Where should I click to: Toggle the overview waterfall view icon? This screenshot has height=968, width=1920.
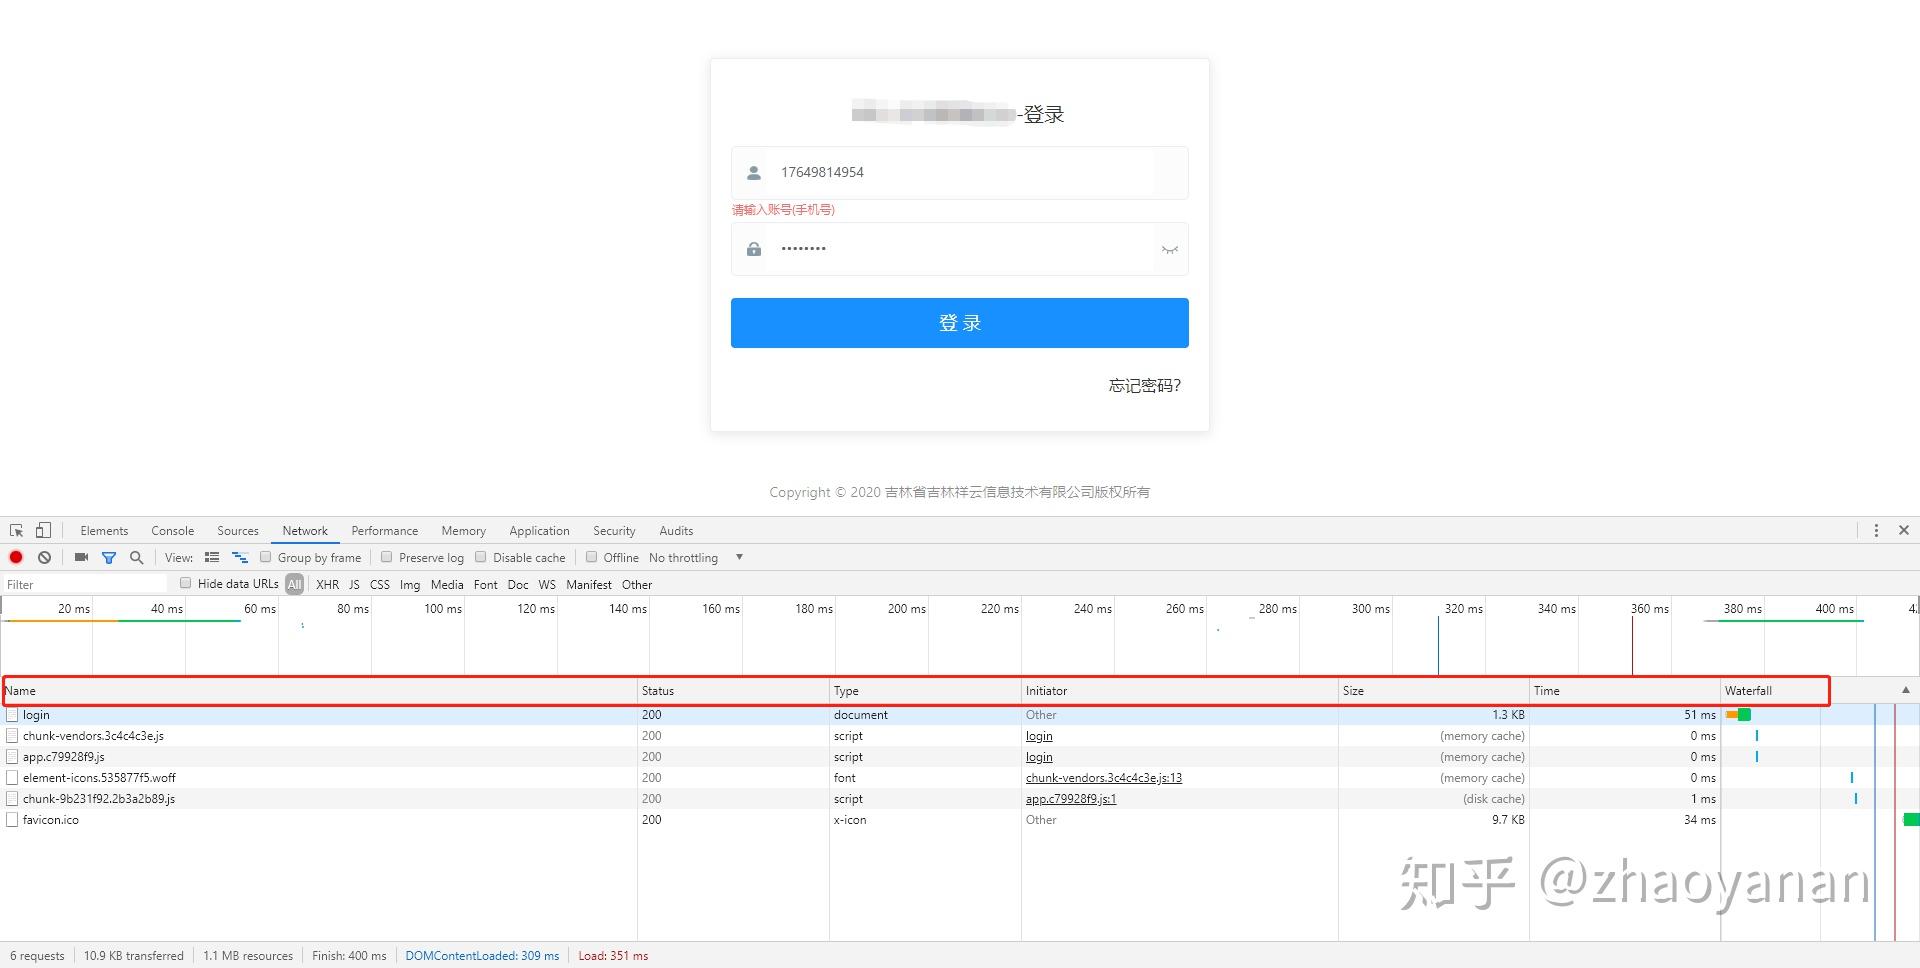tap(240, 557)
